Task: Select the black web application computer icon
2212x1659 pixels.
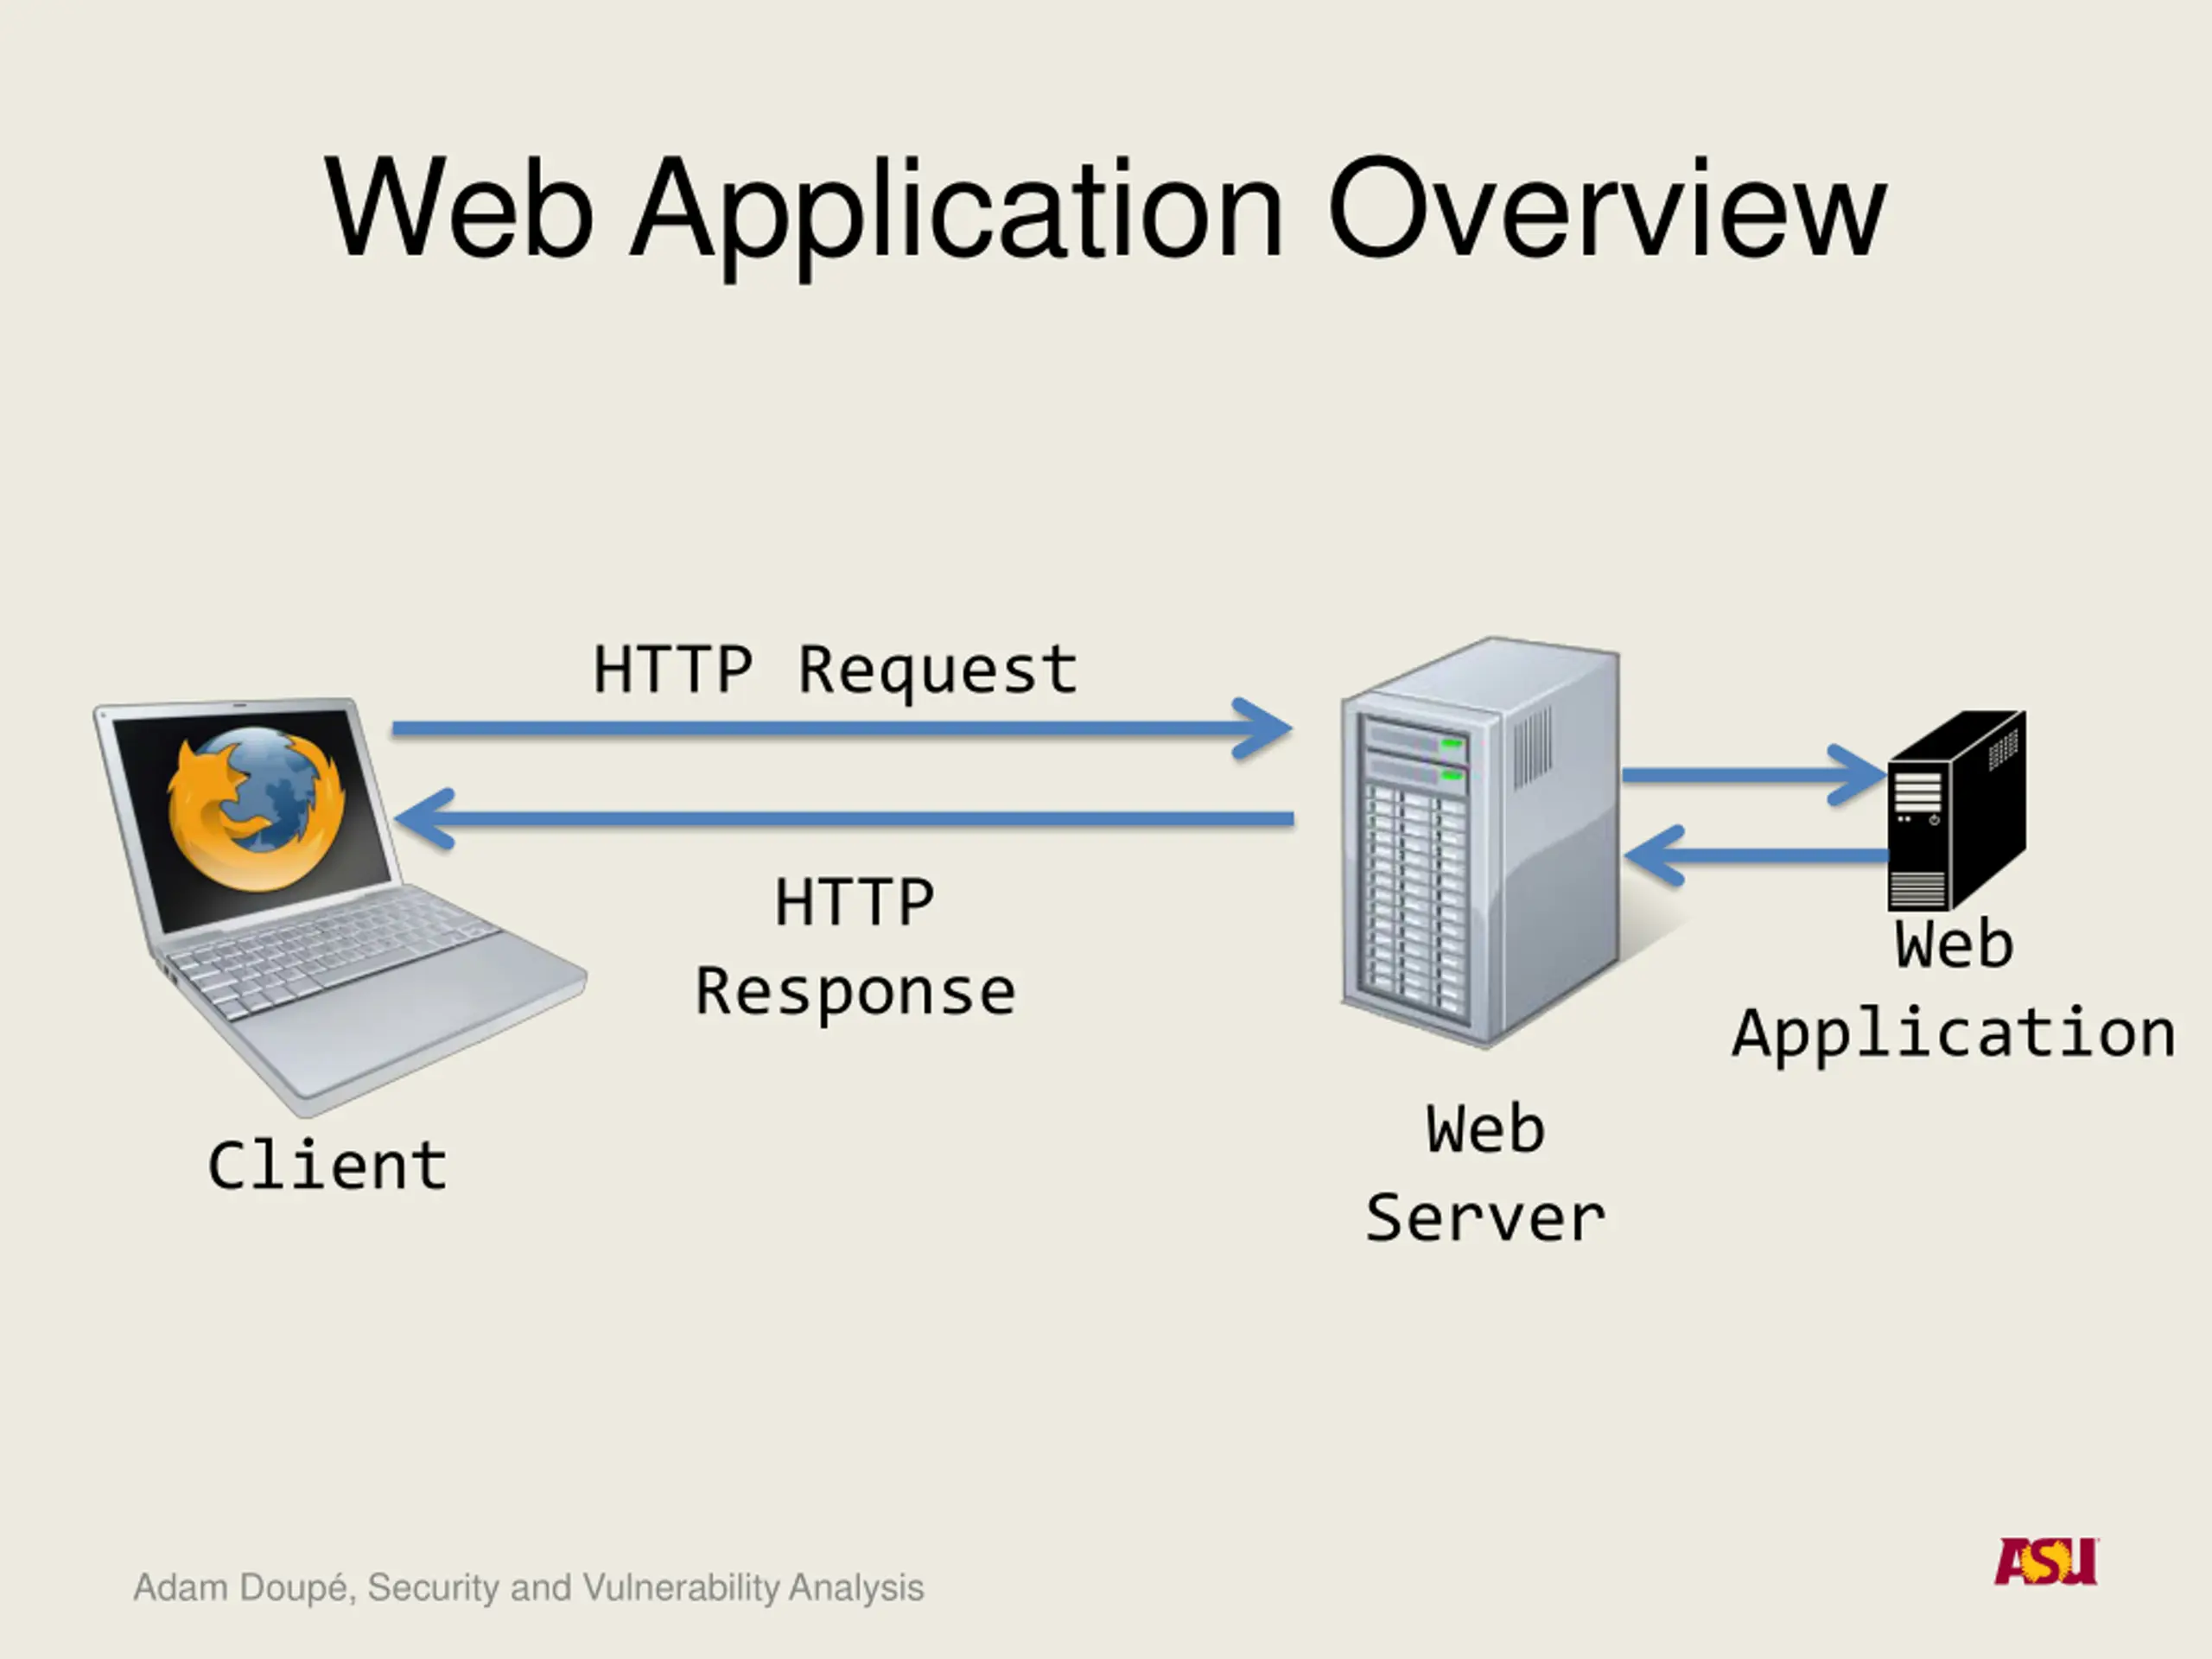Action: (1957, 810)
